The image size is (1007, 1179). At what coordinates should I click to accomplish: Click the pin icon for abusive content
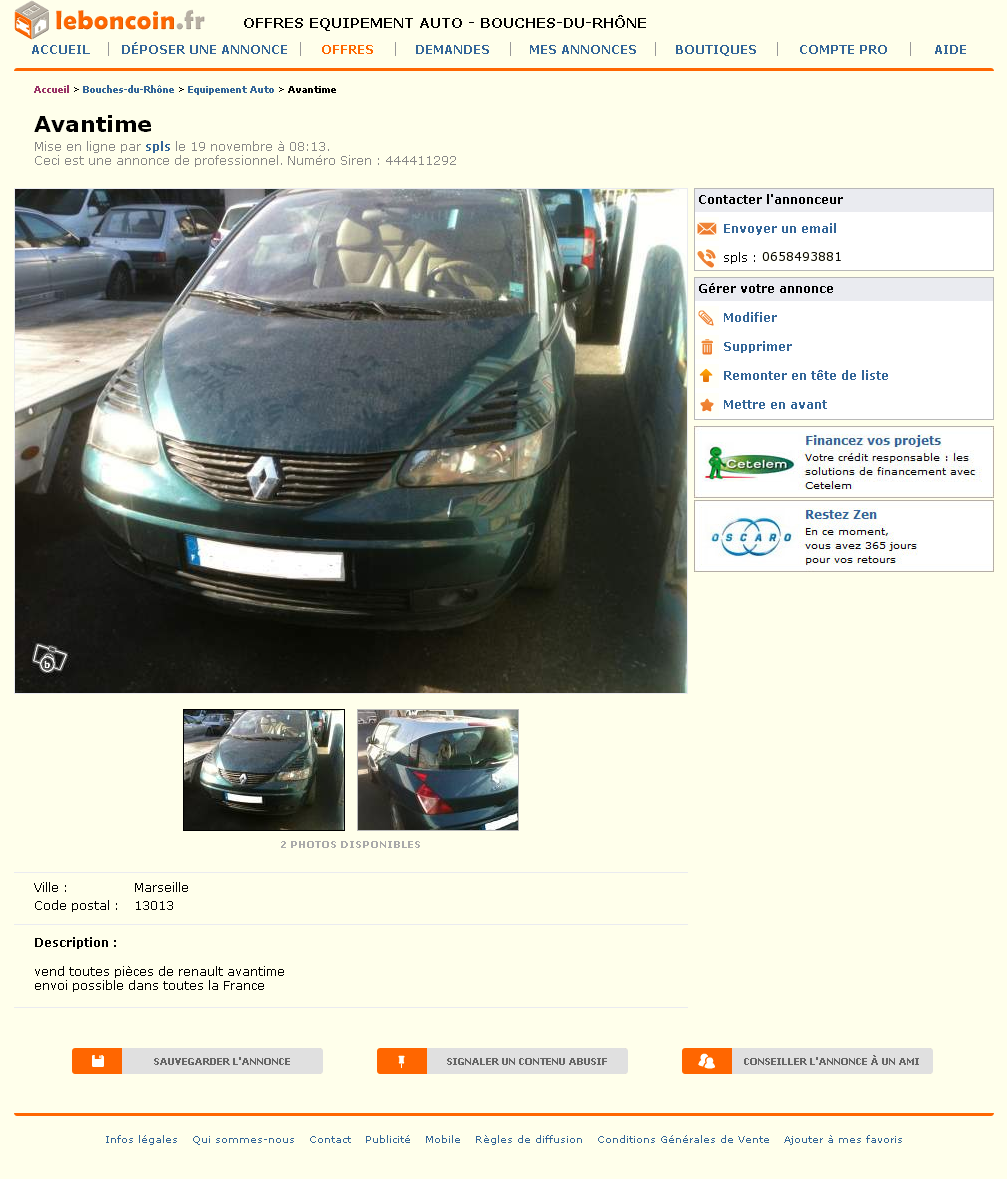pos(402,1061)
